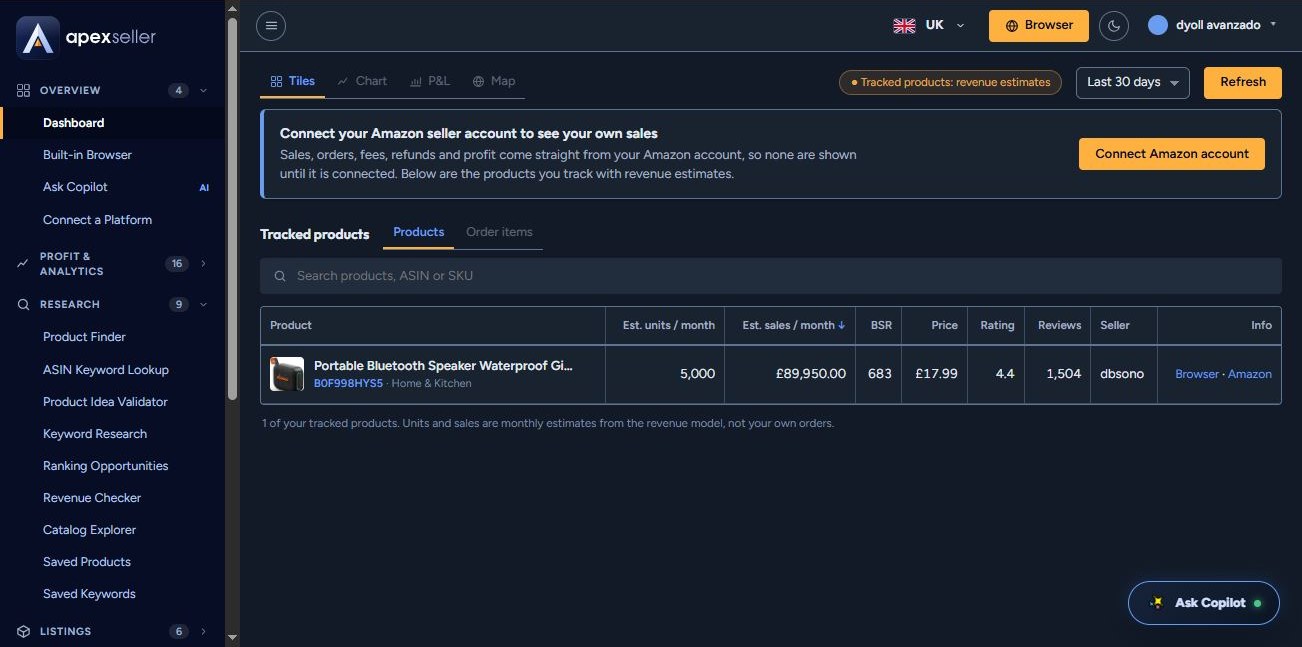Sort by Reviews column header
This screenshot has height=647, width=1302.
(1059, 325)
